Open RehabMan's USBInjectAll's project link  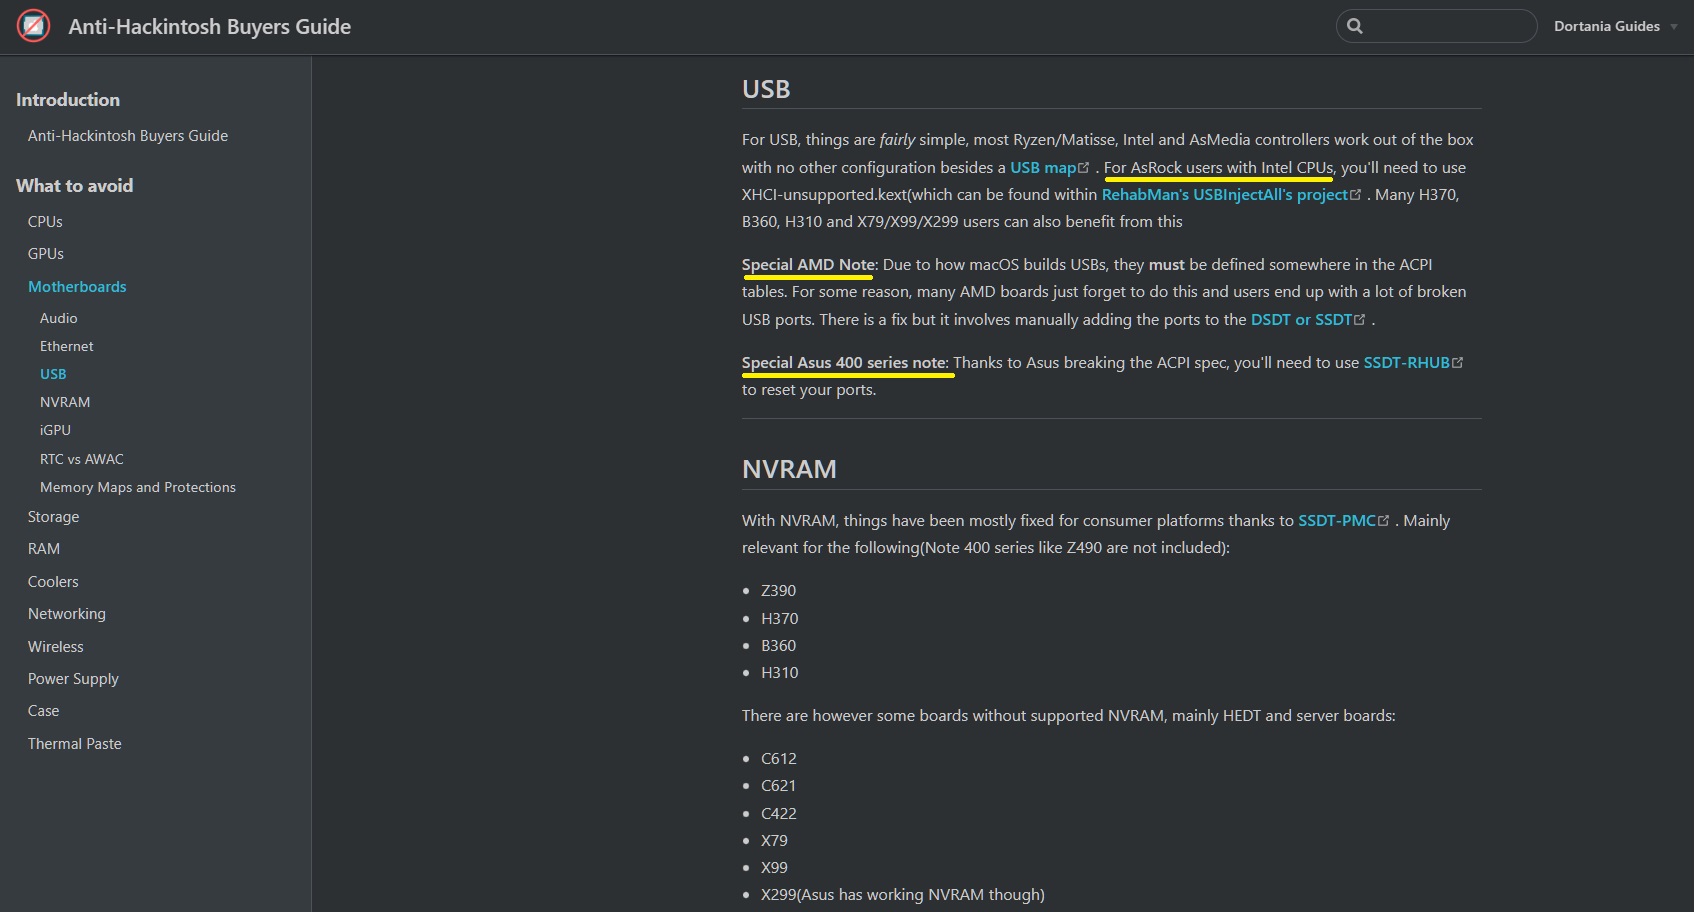(x=1225, y=195)
